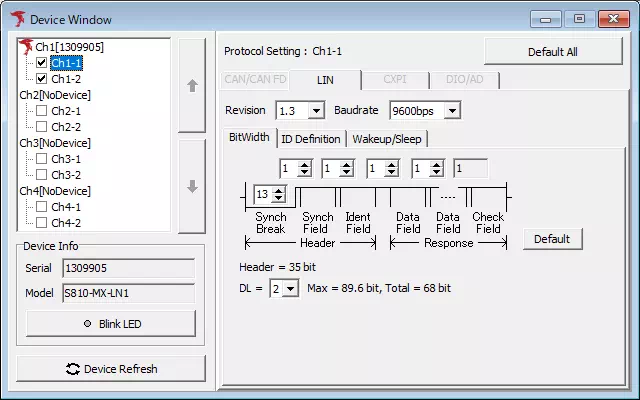Viewport: 640px width, 400px height.
Task: Open the Revision dropdown
Action: [316, 110]
